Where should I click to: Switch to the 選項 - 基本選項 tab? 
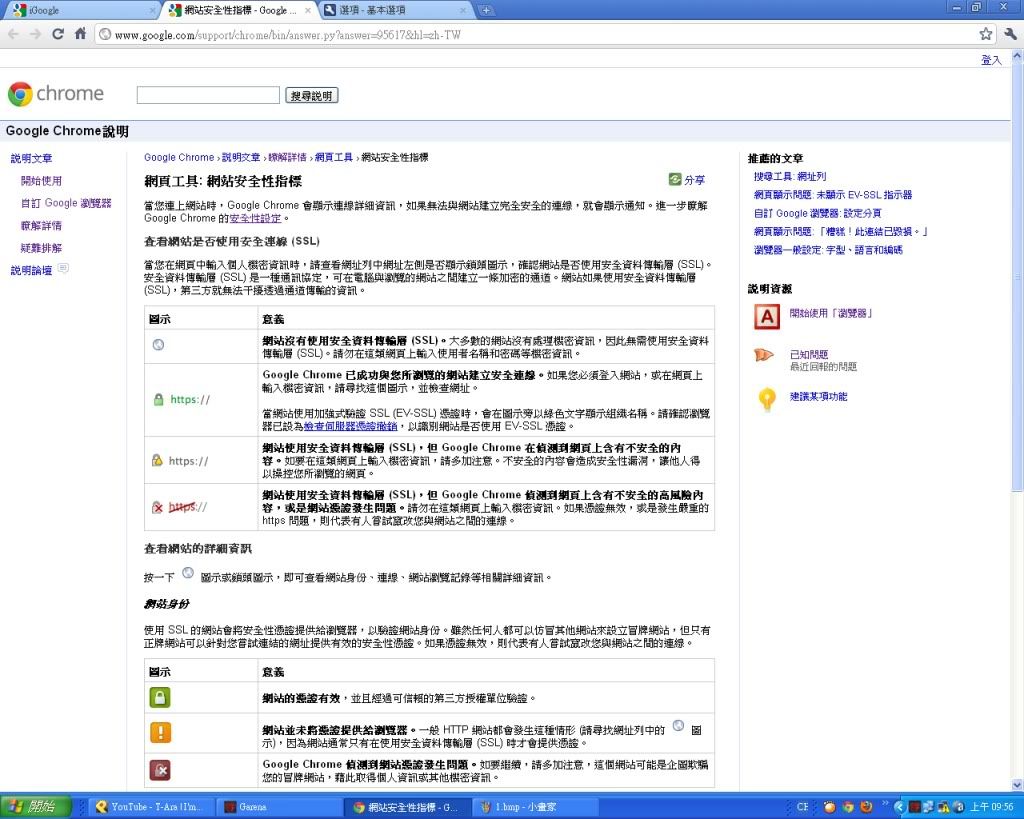(394, 10)
